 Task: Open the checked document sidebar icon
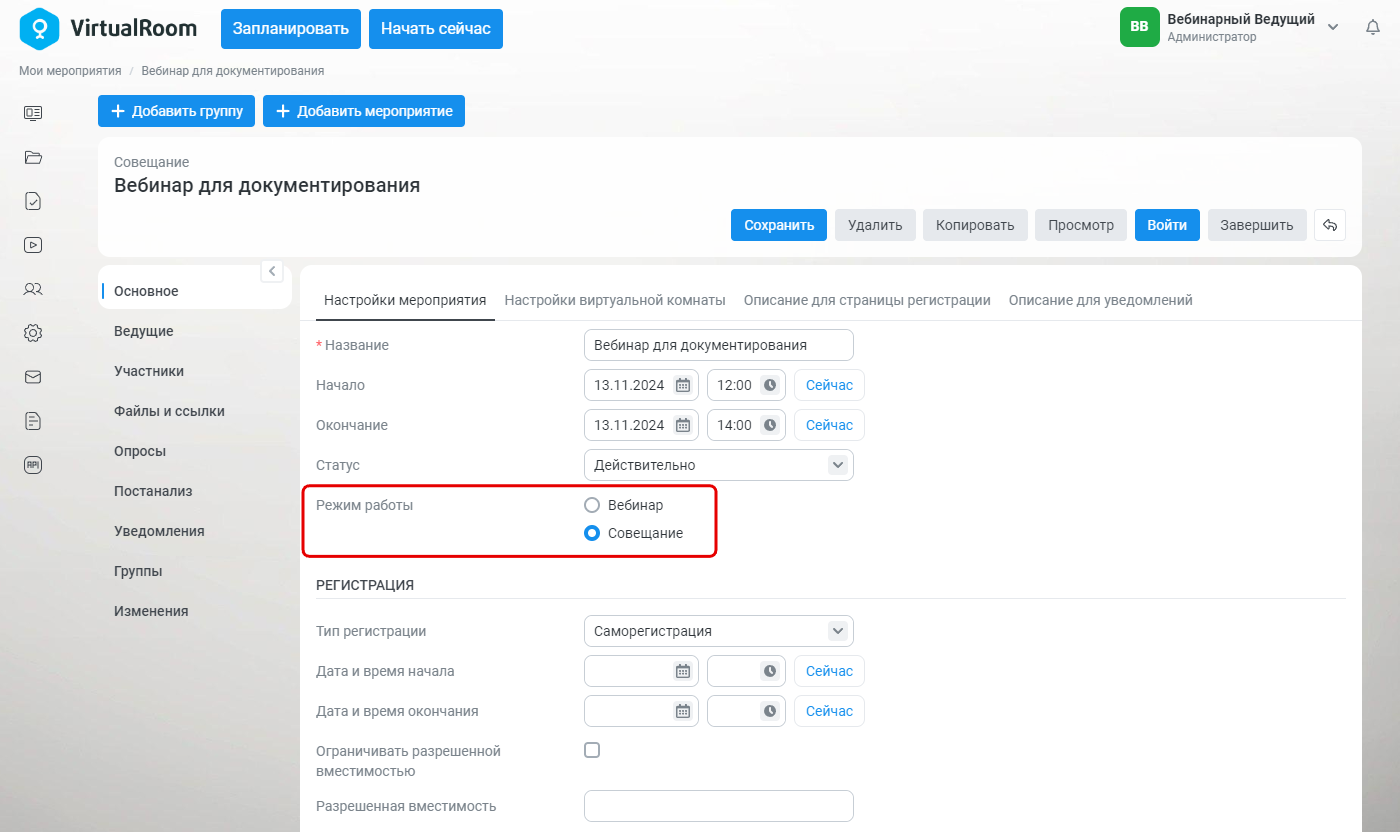[x=33, y=201]
